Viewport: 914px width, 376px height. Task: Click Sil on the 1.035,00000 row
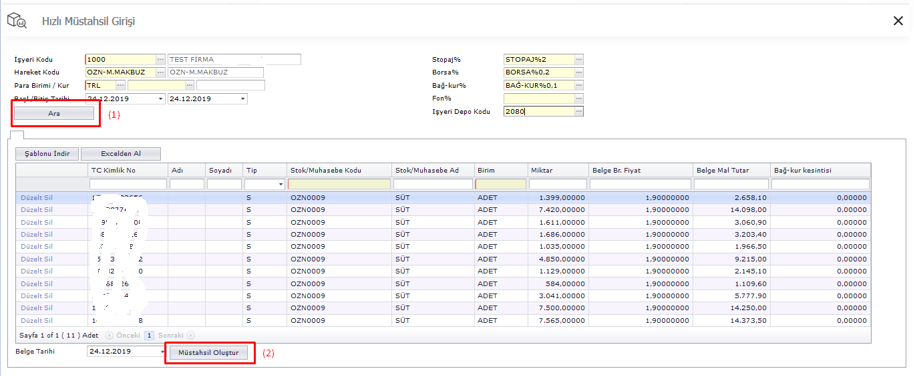[x=49, y=247]
